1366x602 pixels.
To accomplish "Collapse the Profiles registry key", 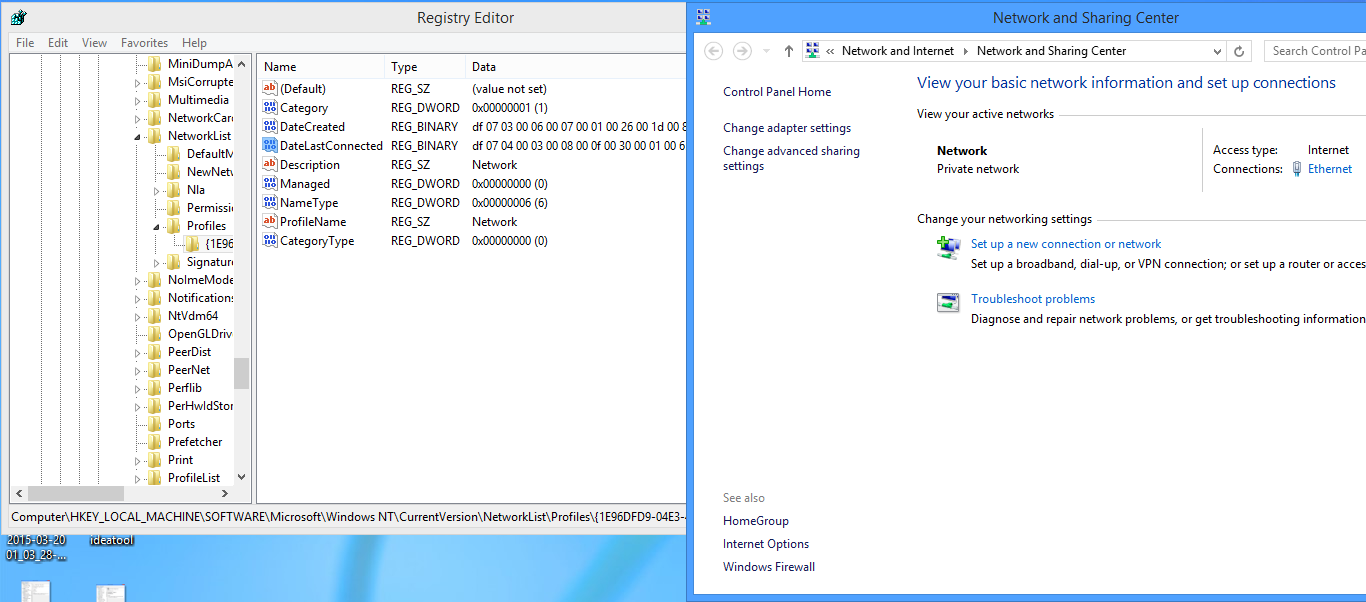I will pyautogui.click(x=158, y=226).
